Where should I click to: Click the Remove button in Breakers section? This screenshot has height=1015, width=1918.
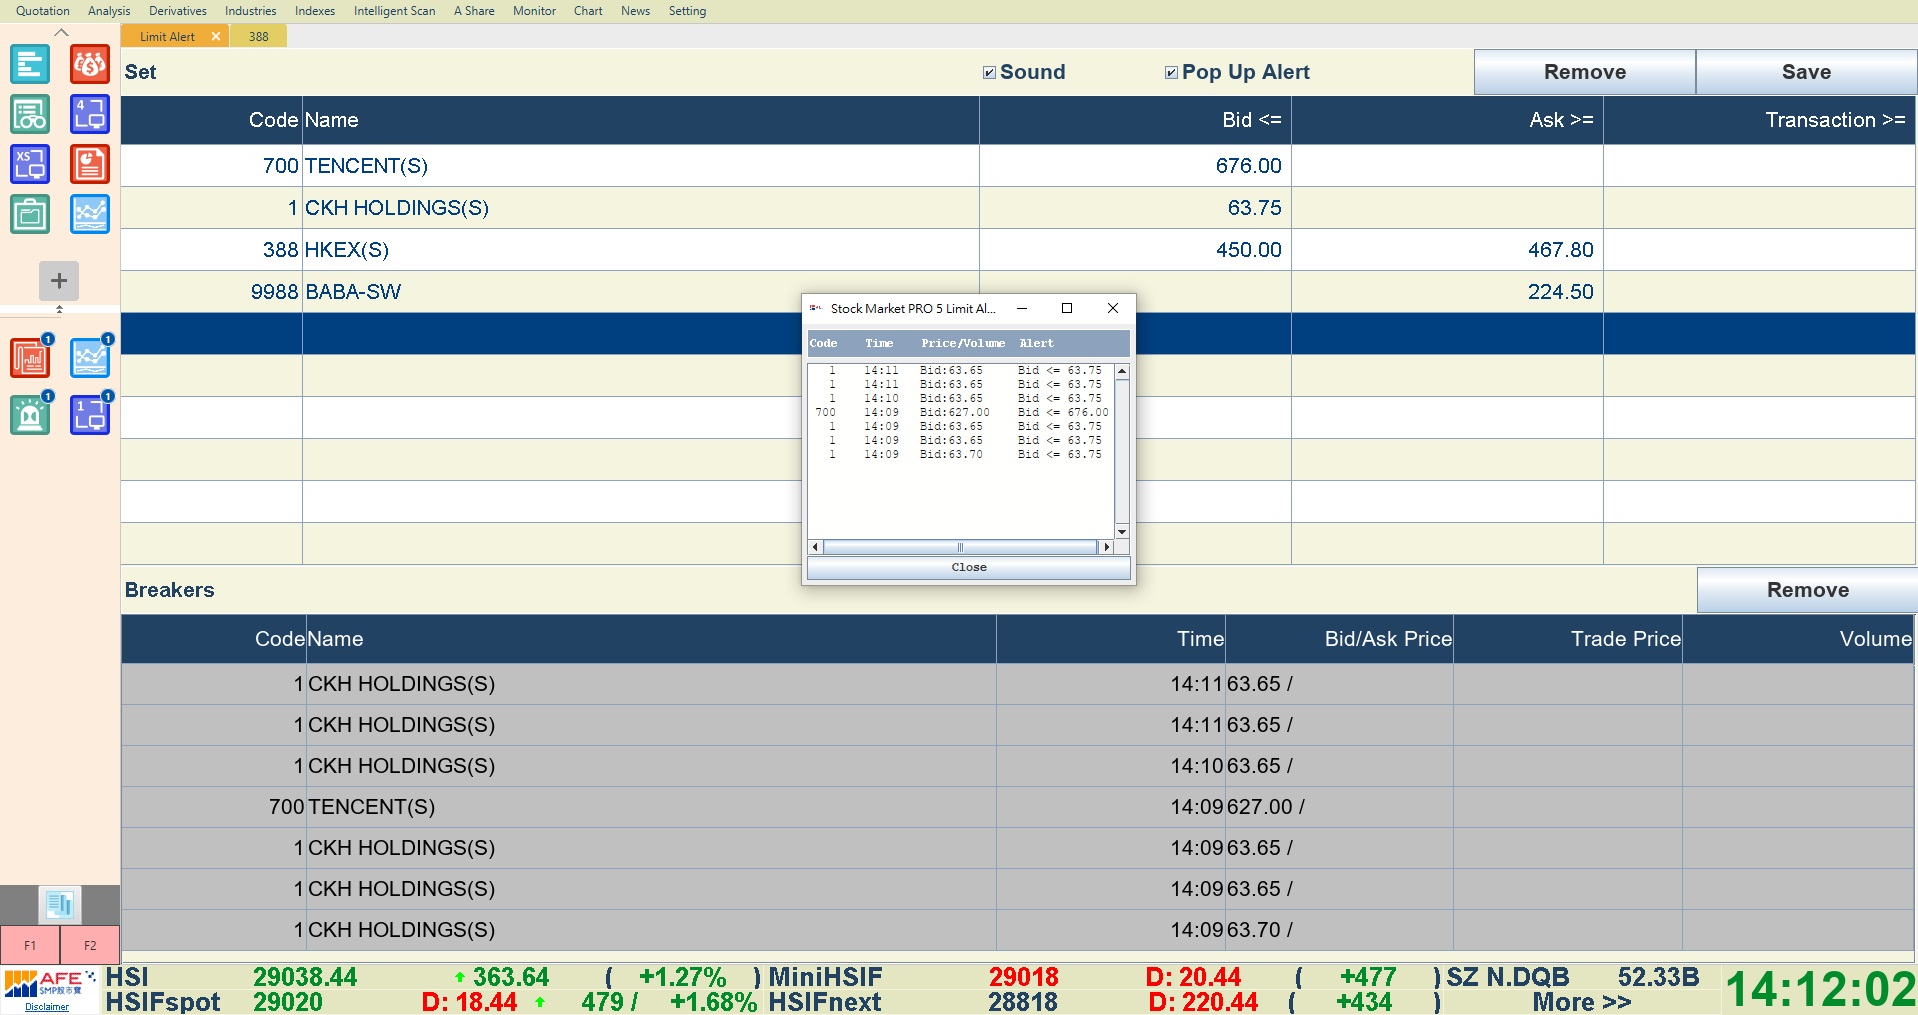coord(1807,590)
